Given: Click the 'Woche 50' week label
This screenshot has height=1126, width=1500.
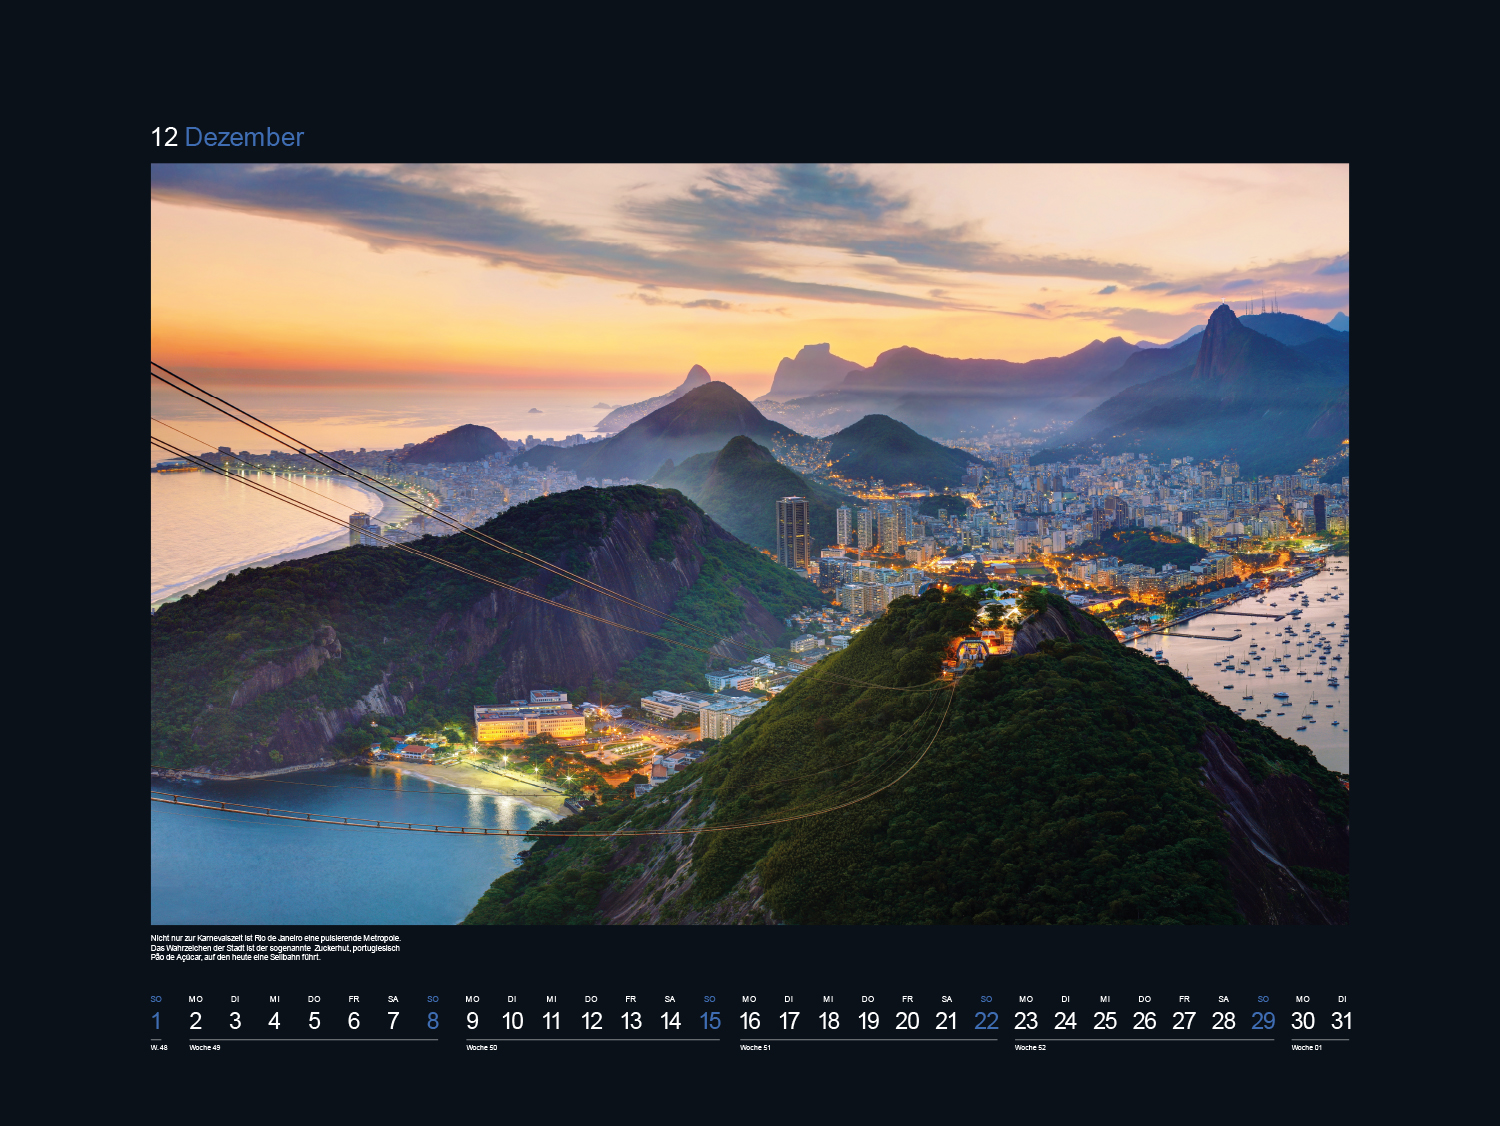Looking at the screenshot, I should click(482, 1048).
